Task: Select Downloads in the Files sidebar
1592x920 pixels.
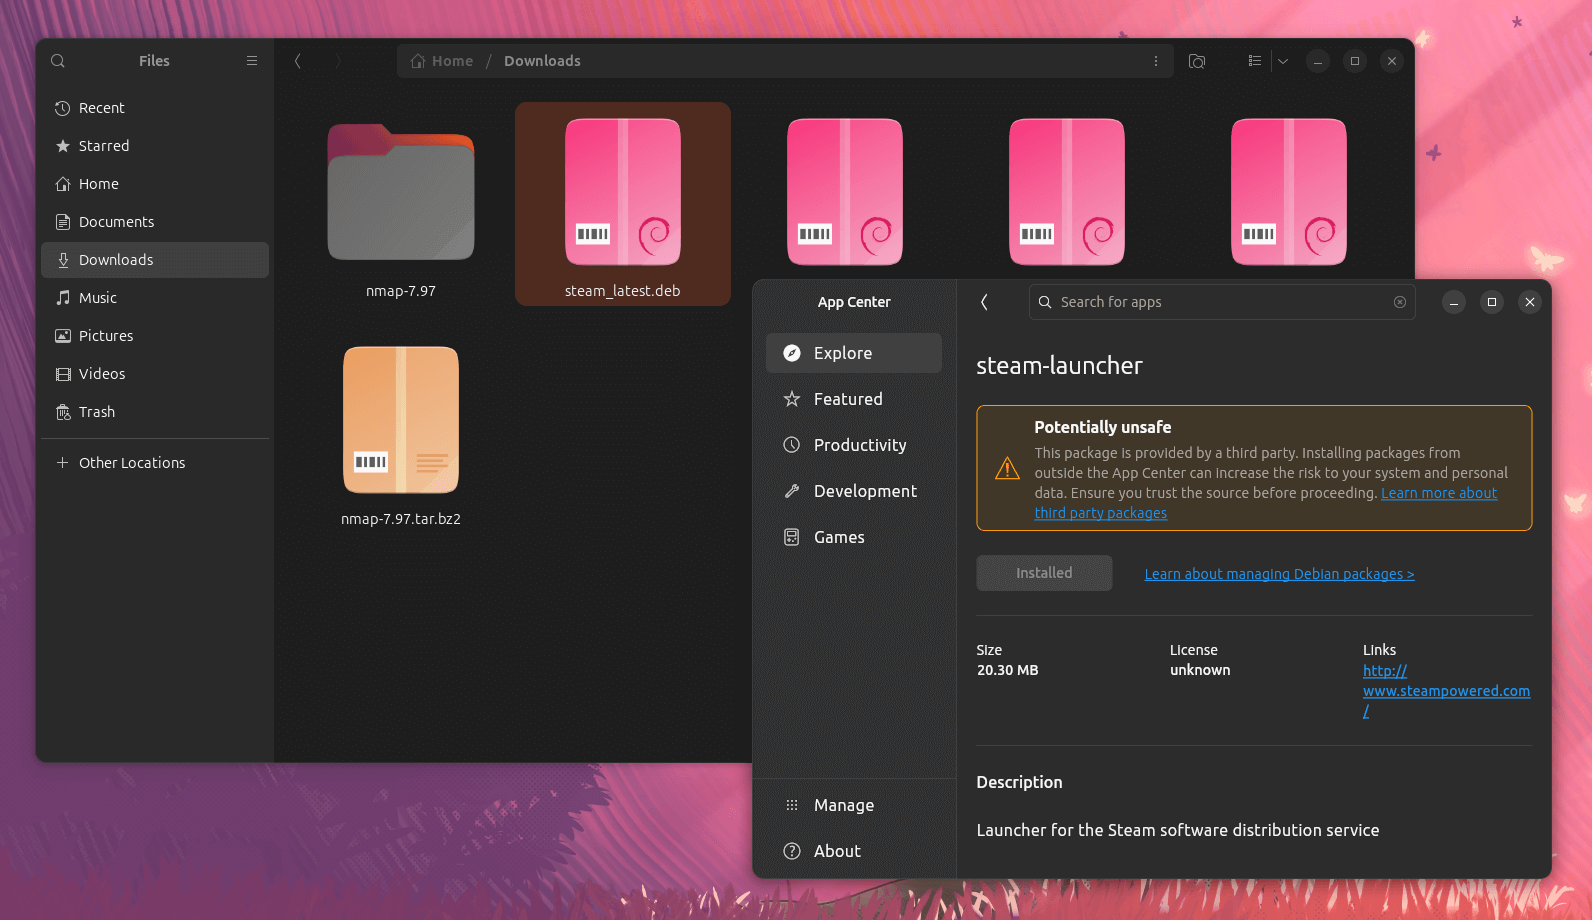Action: pos(155,260)
